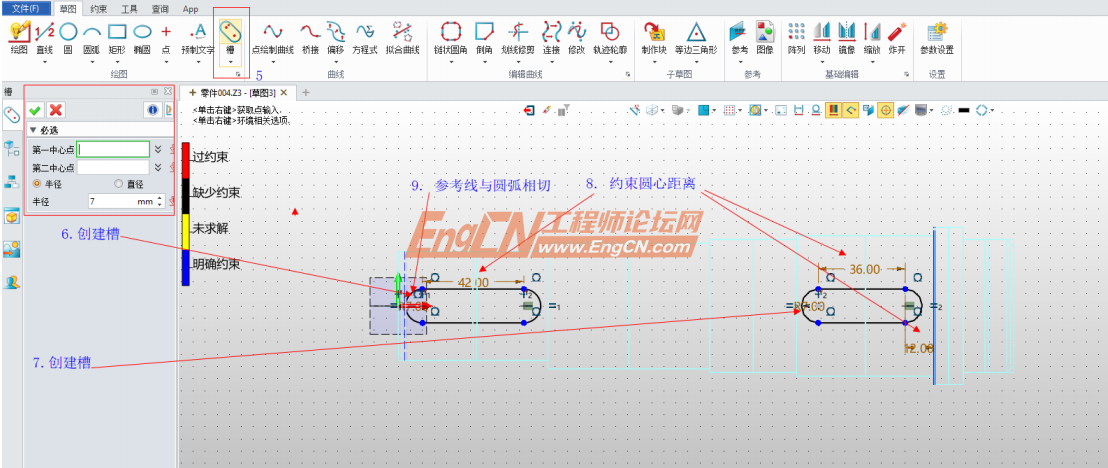Screen dimensions: 1108x468
Task: Select the 预制文字 (Text) tool
Action: coord(198,37)
